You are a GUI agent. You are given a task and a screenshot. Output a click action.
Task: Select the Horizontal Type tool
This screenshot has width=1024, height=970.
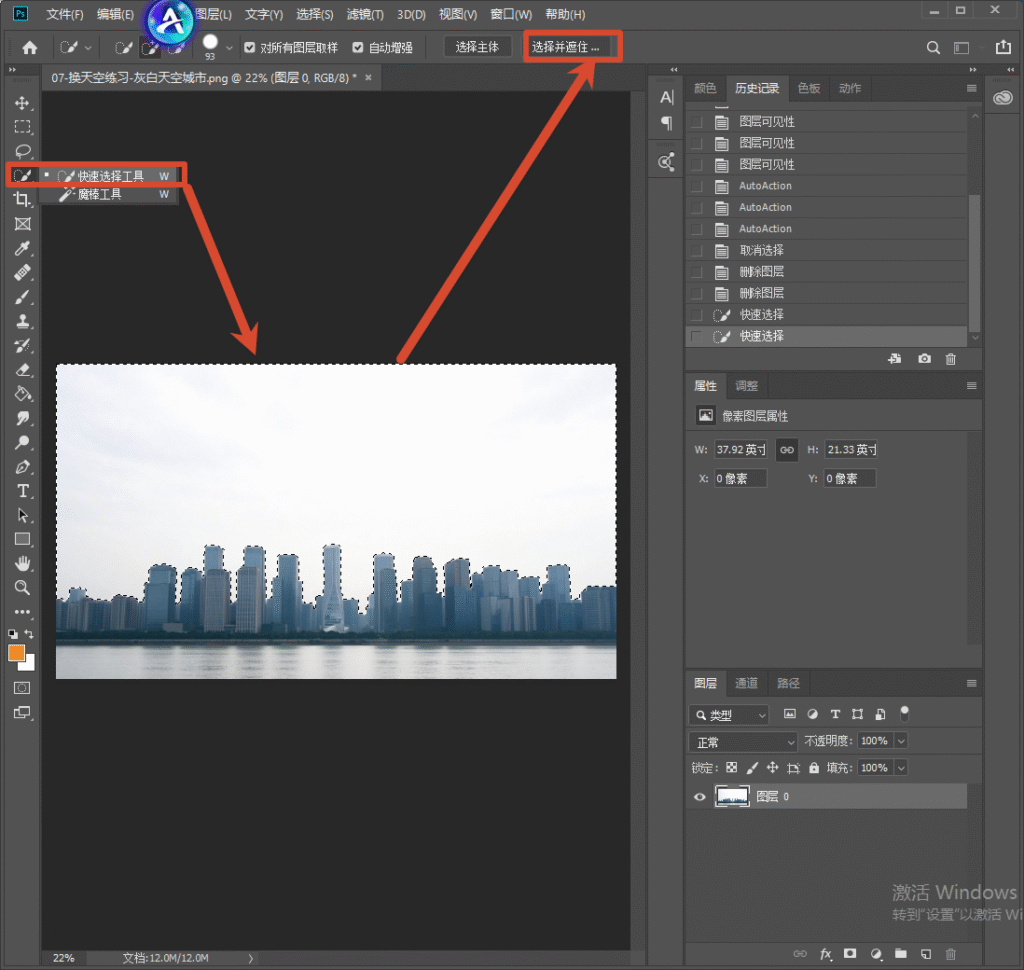22,491
